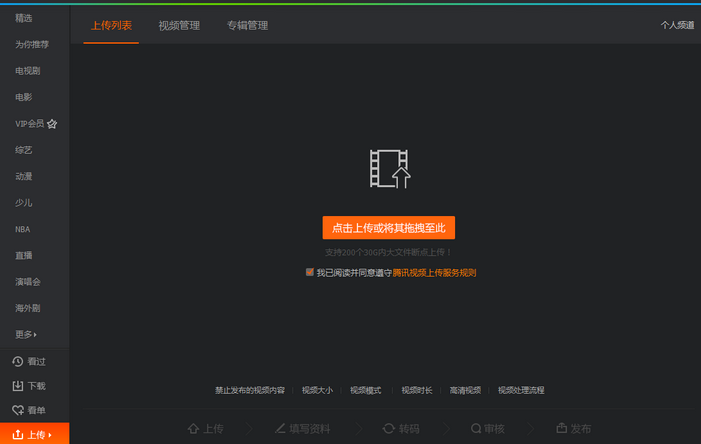Screen dimensions: 701x444
Task: Click the 填写资料 pencil step icon
Action: tap(280, 428)
